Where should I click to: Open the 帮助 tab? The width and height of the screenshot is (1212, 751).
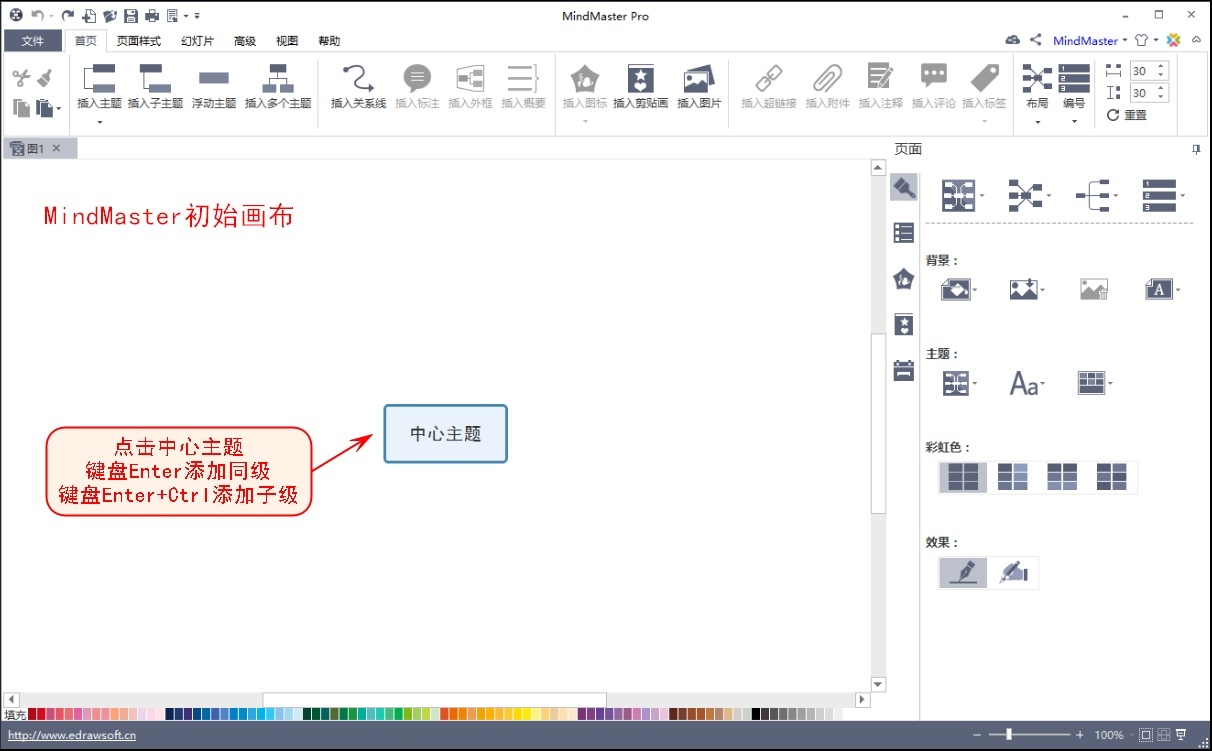click(x=329, y=41)
